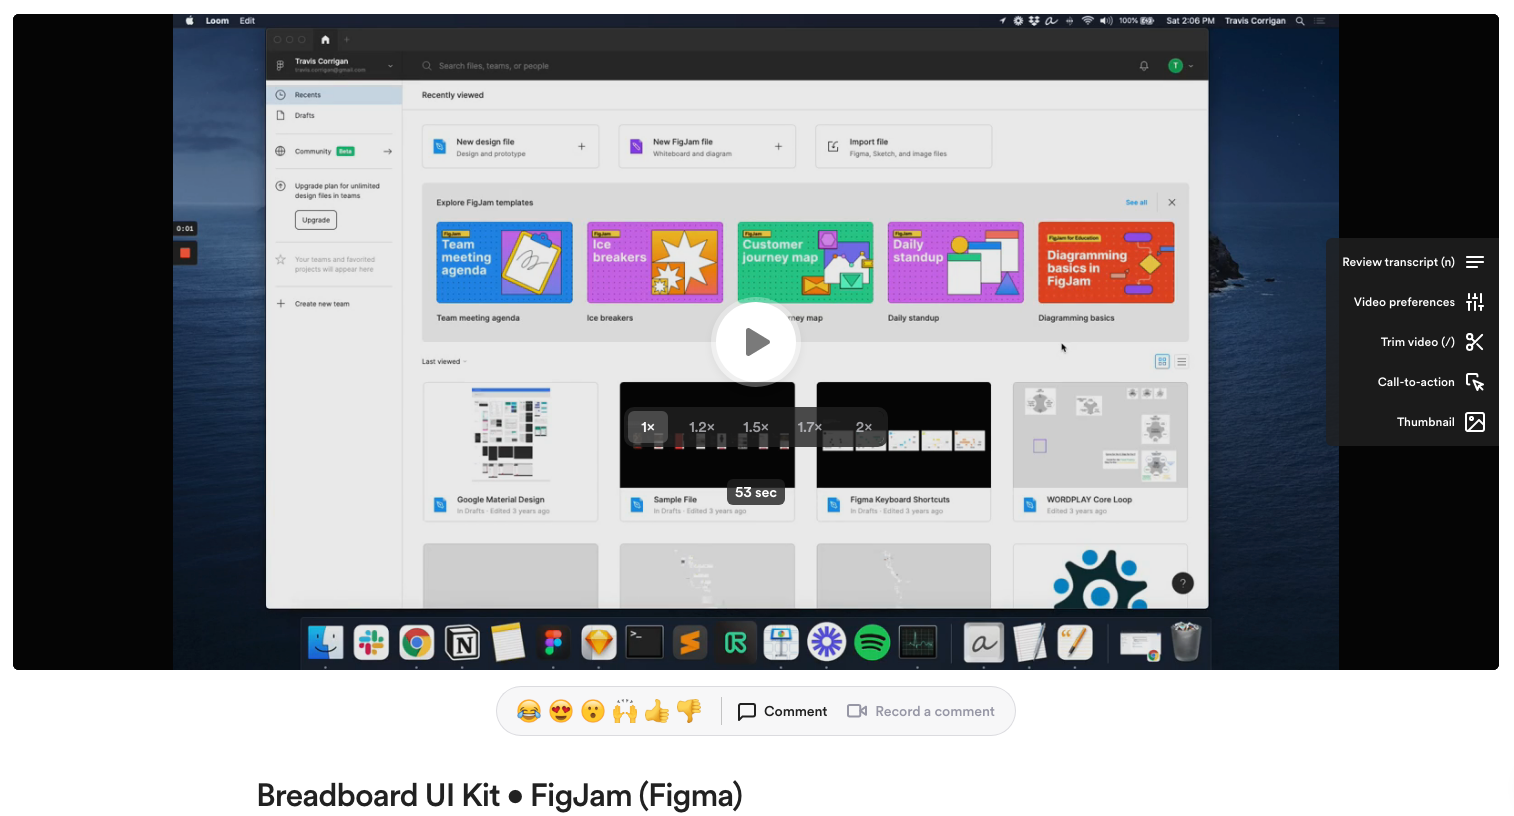Click See all FigJam templates

pyautogui.click(x=1137, y=202)
